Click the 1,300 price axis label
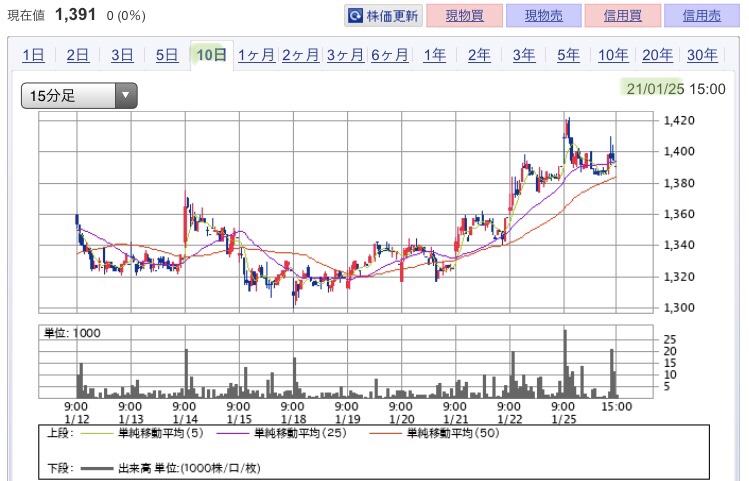This screenshot has height=481, width=749. click(679, 308)
